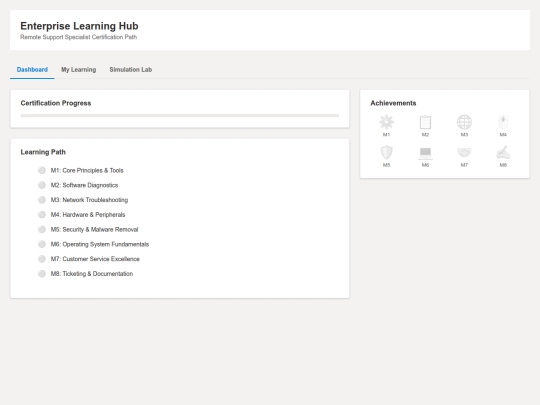Select the status circle for M7 Customer Service
540x405 pixels.
click(42, 259)
